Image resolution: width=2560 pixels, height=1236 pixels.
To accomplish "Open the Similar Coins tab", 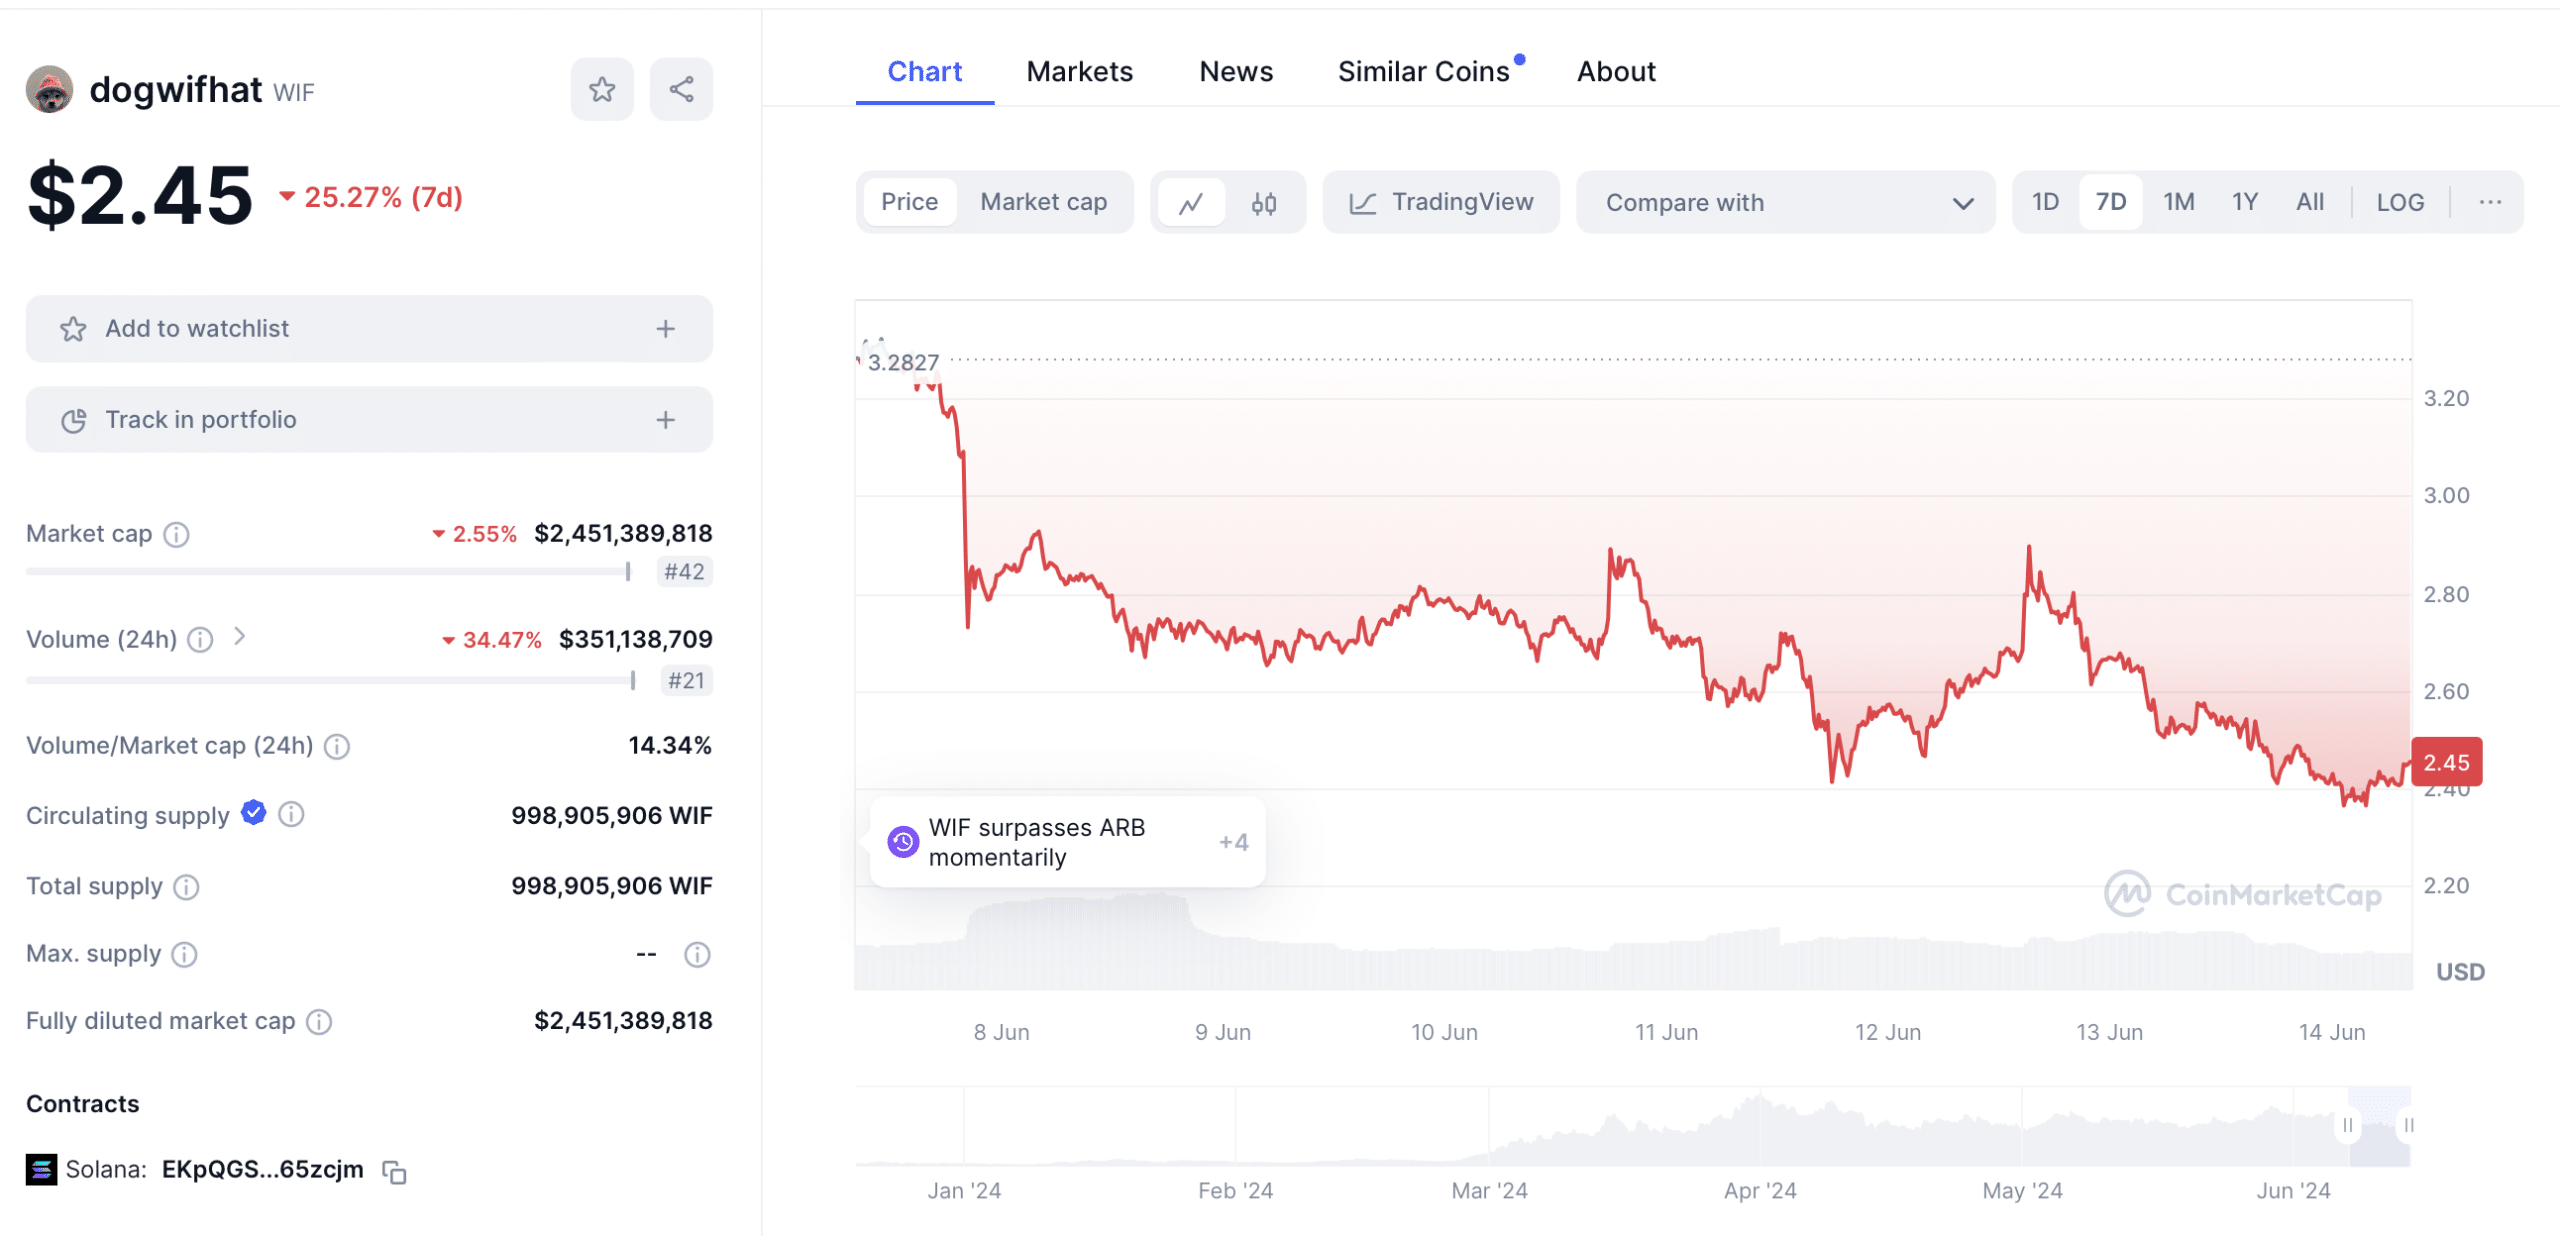I will pyautogui.click(x=1424, y=72).
